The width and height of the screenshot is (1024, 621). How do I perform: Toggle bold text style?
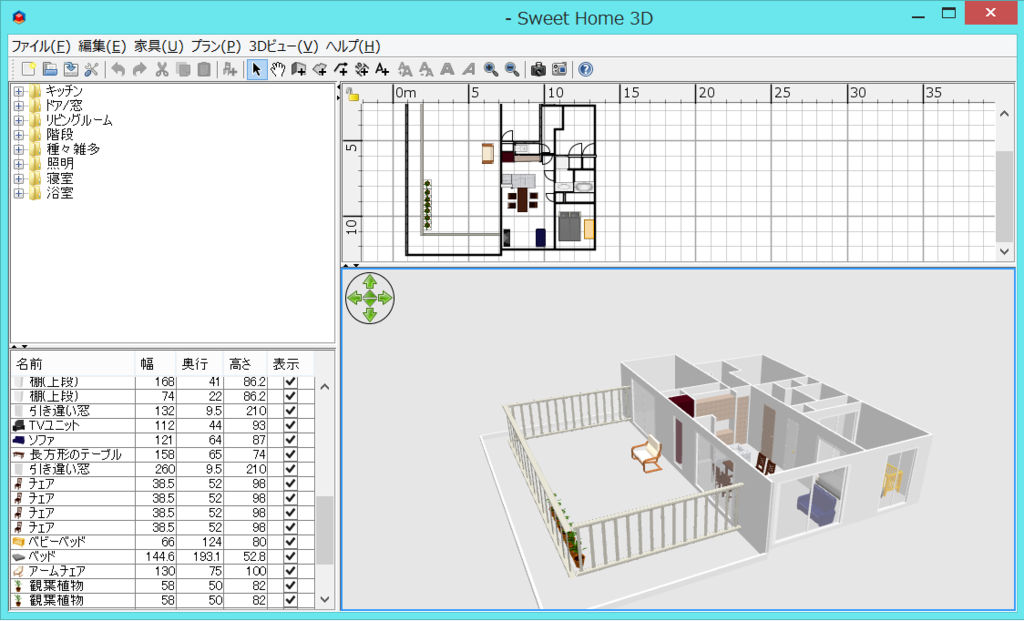(447, 69)
